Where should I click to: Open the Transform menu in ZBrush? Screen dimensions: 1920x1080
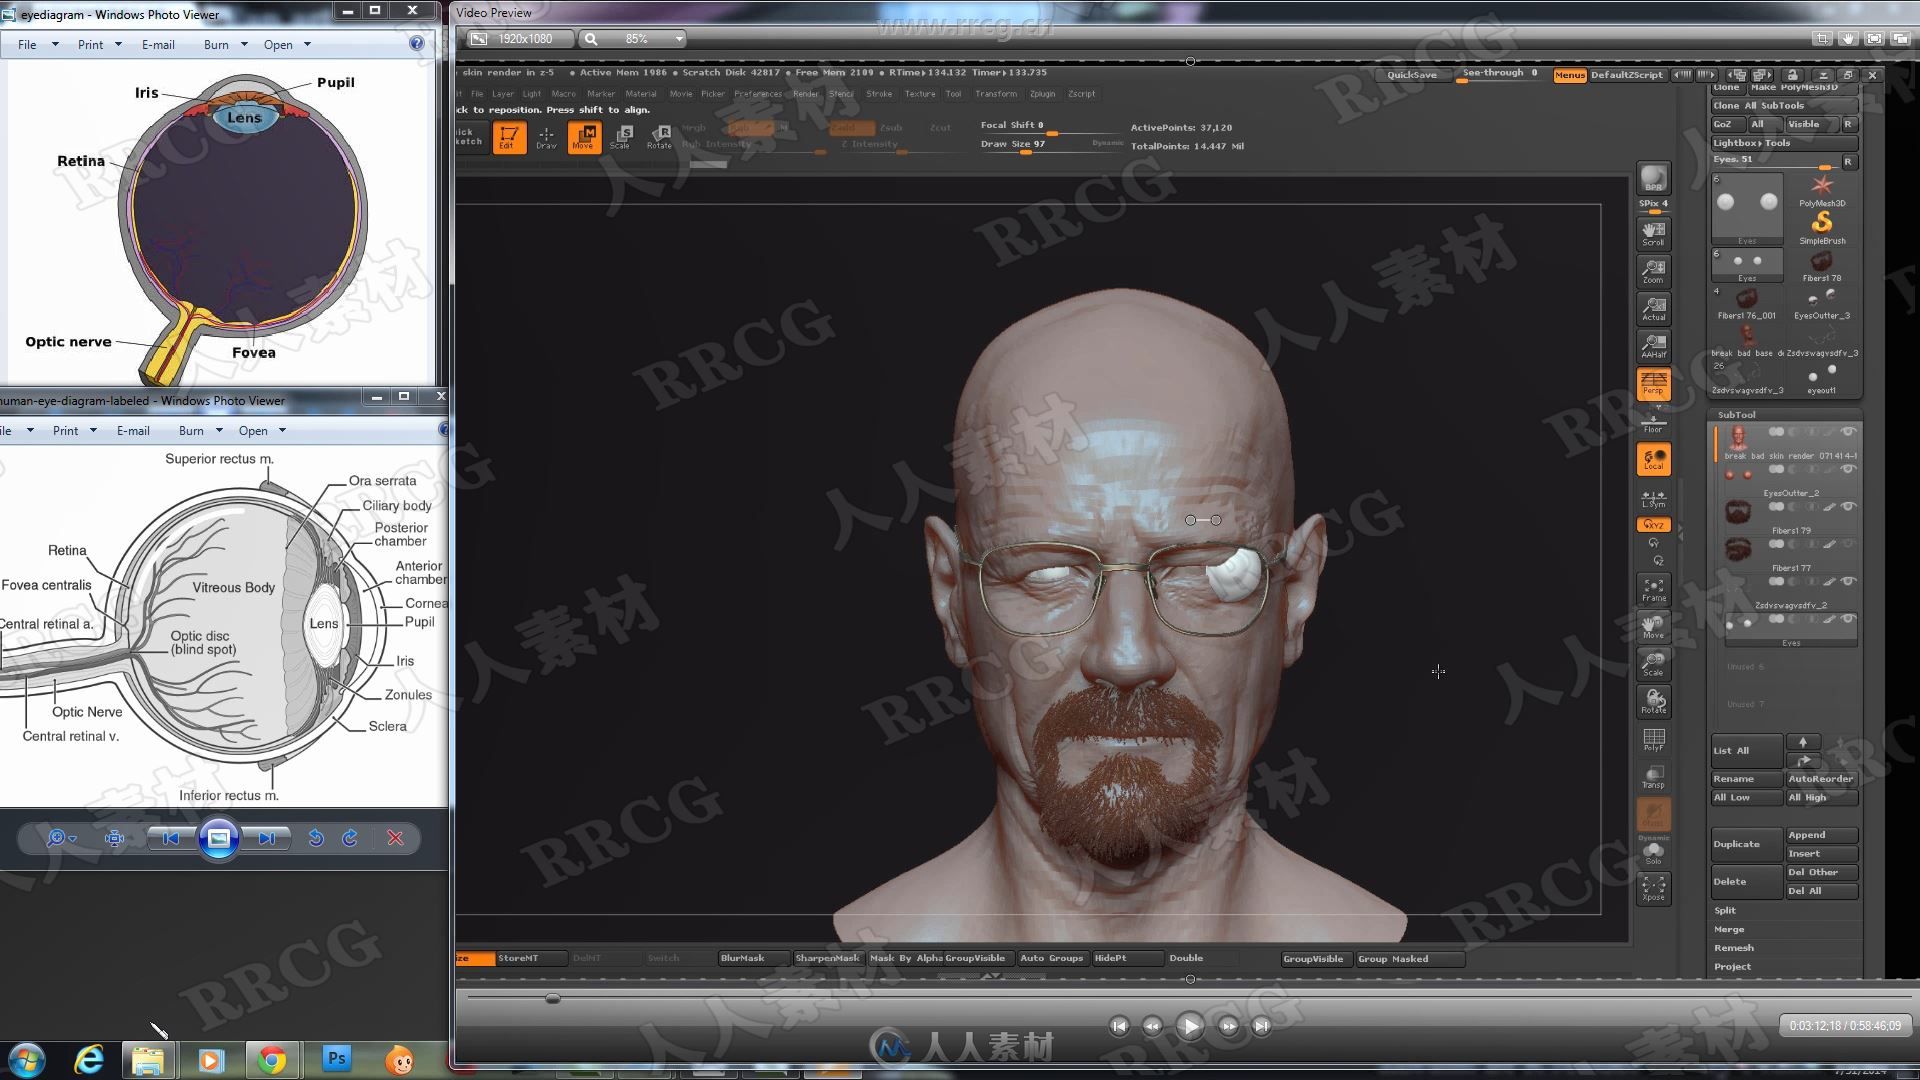(996, 94)
